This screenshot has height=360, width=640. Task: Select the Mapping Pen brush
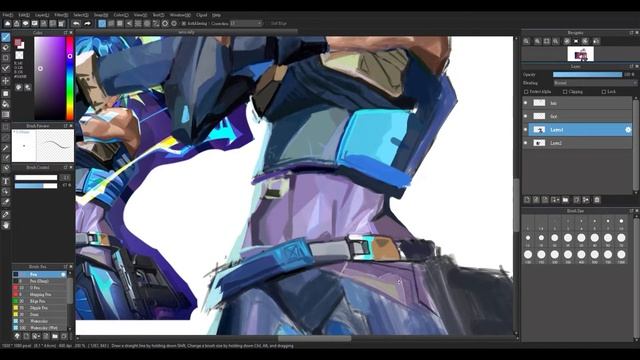(39, 294)
